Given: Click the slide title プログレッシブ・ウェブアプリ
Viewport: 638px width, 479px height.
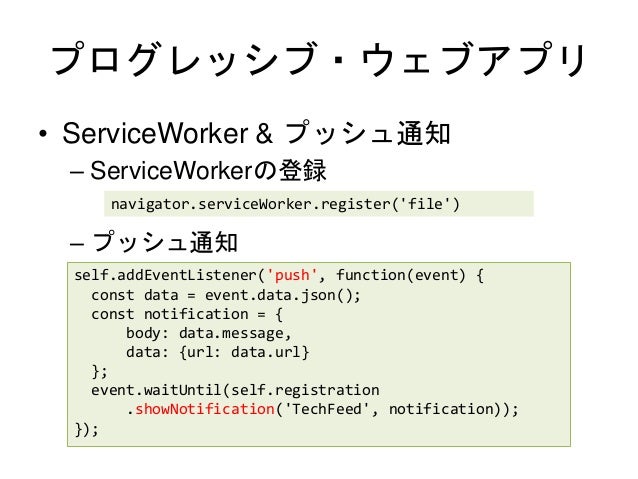Looking at the screenshot, I should pyautogui.click(x=319, y=59).
